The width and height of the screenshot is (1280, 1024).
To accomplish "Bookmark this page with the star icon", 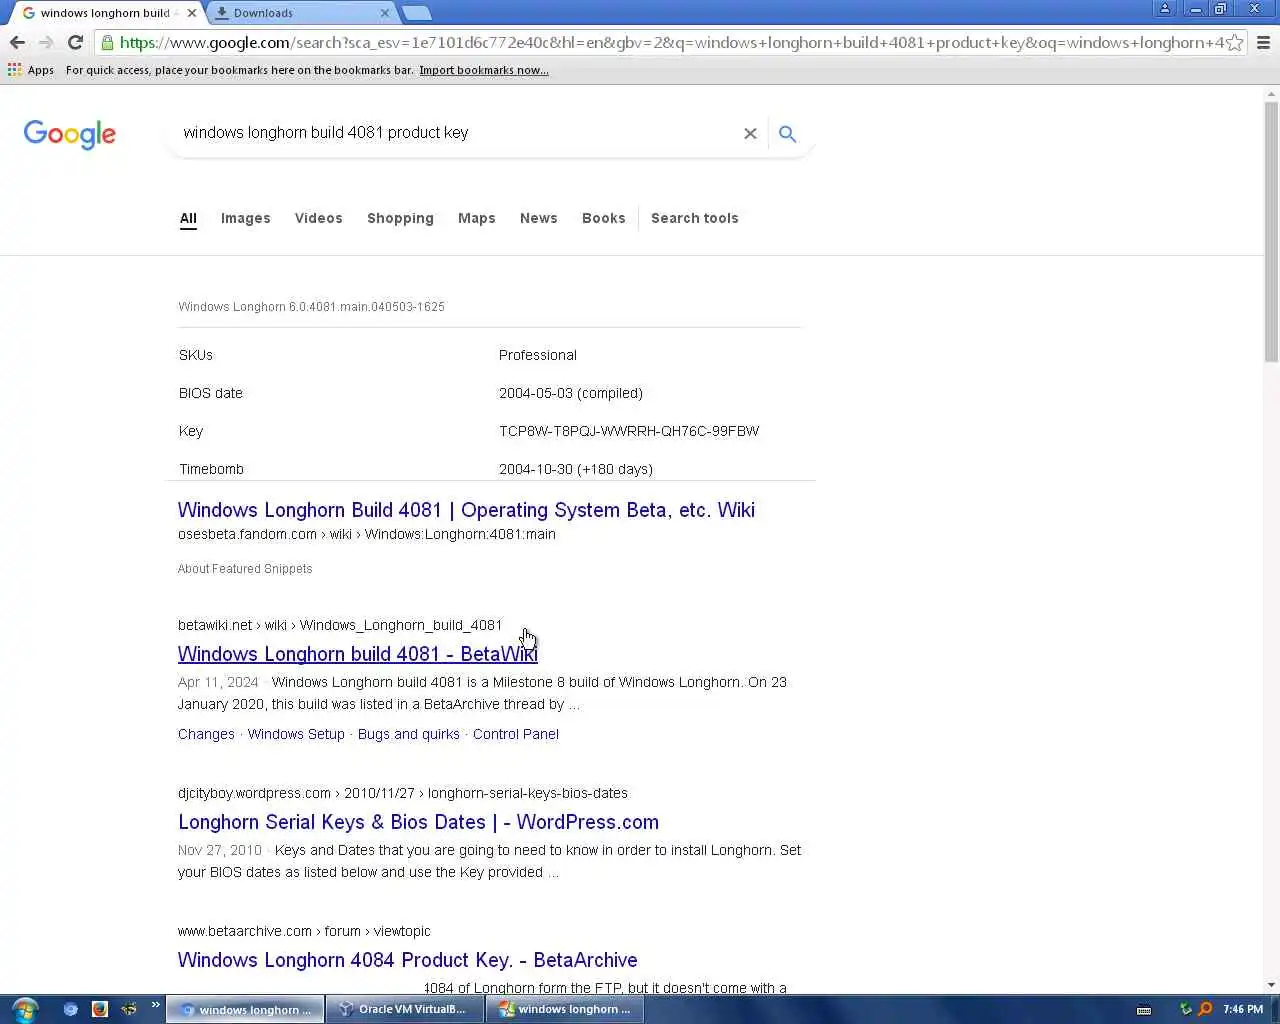I will [x=1235, y=42].
